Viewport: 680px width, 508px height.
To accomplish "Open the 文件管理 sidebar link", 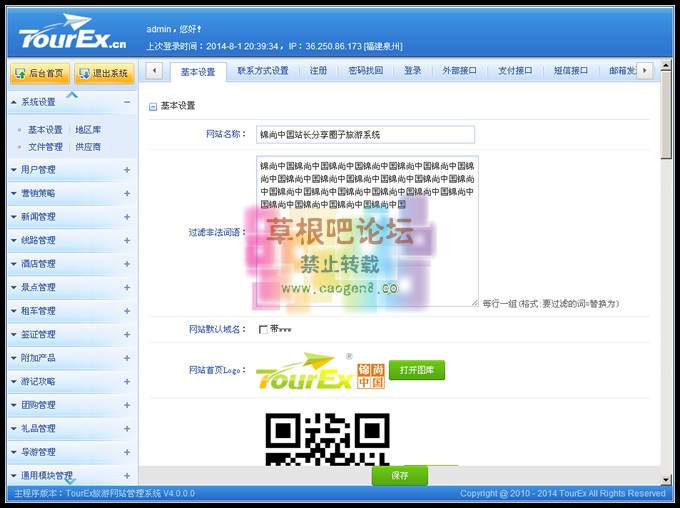I will 45,146.
